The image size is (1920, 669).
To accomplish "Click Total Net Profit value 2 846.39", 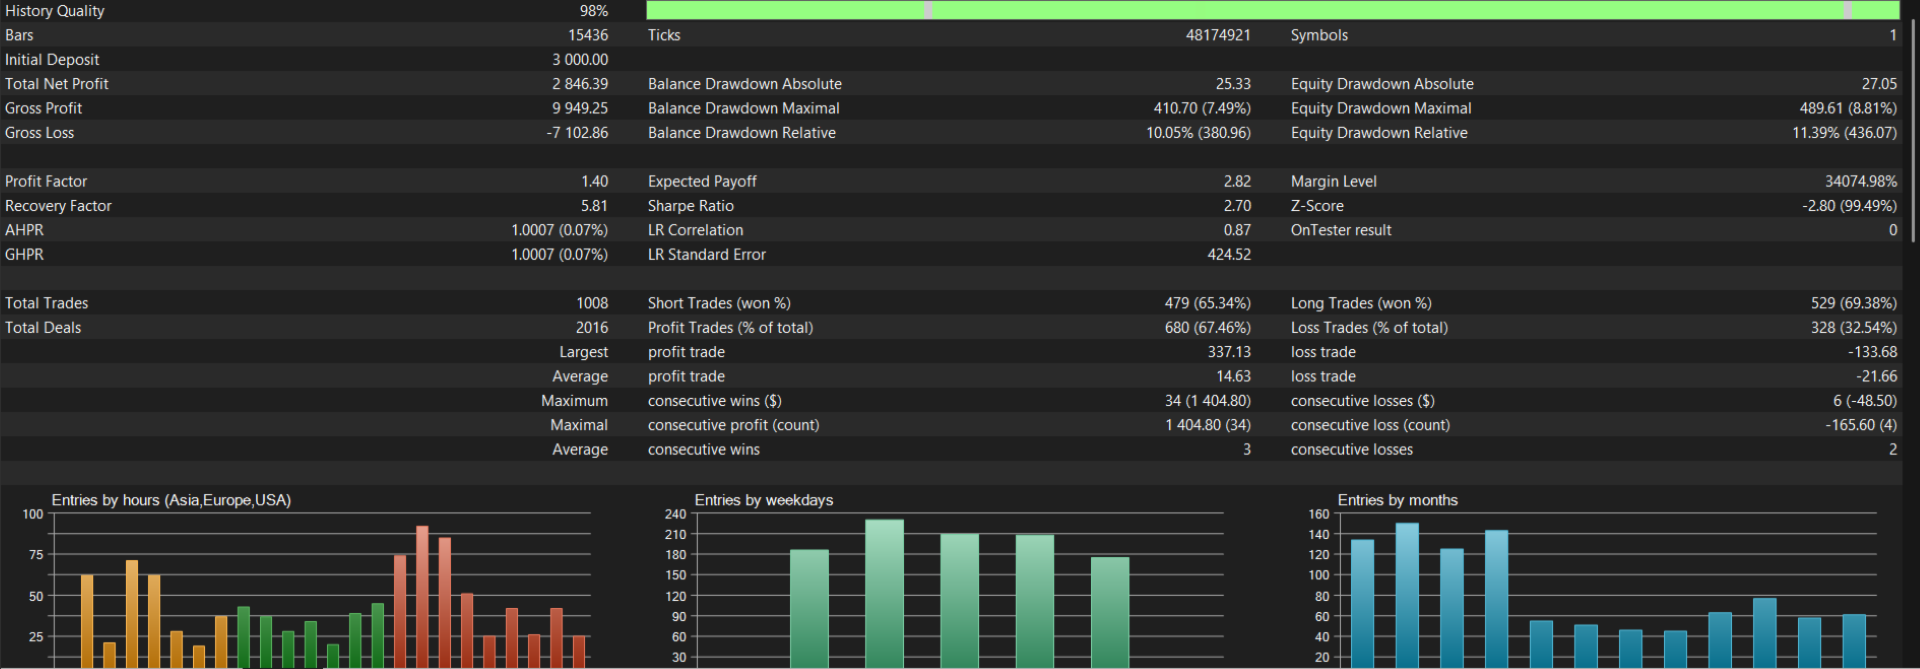I will point(580,84).
